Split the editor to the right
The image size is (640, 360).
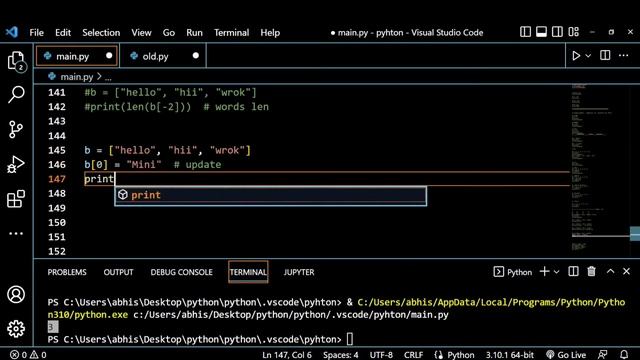pyautogui.click(x=605, y=55)
